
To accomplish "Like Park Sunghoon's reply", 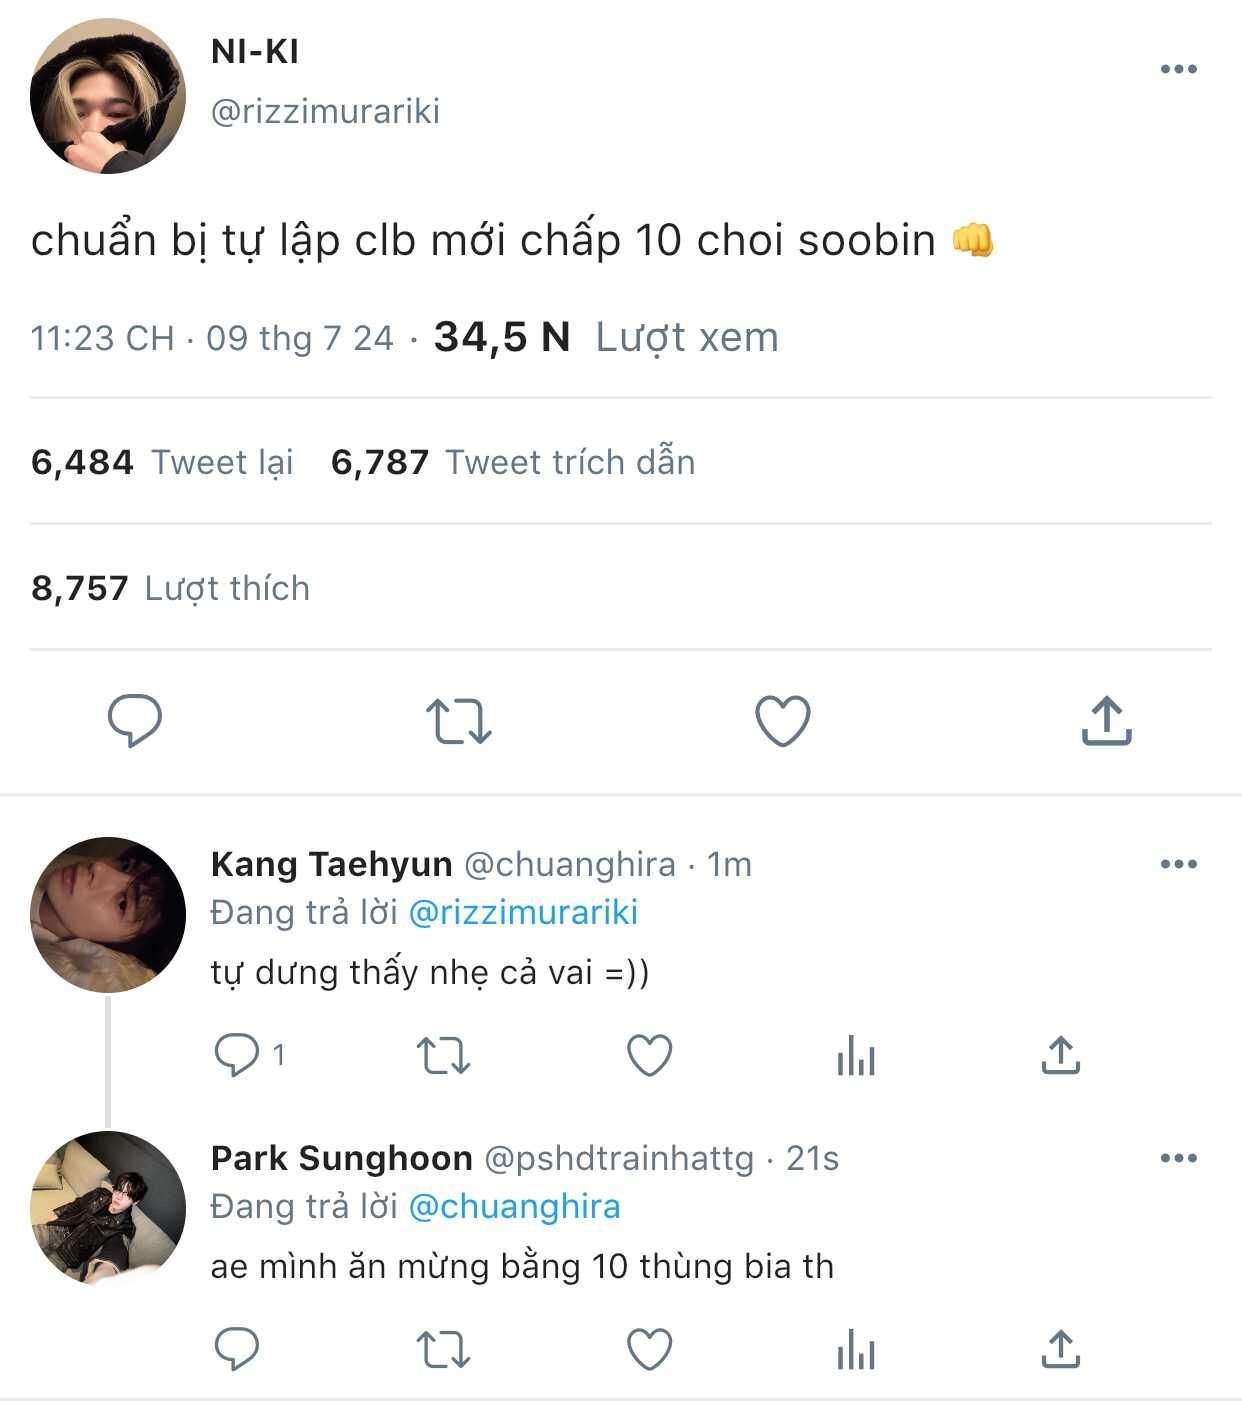I will [649, 1349].
